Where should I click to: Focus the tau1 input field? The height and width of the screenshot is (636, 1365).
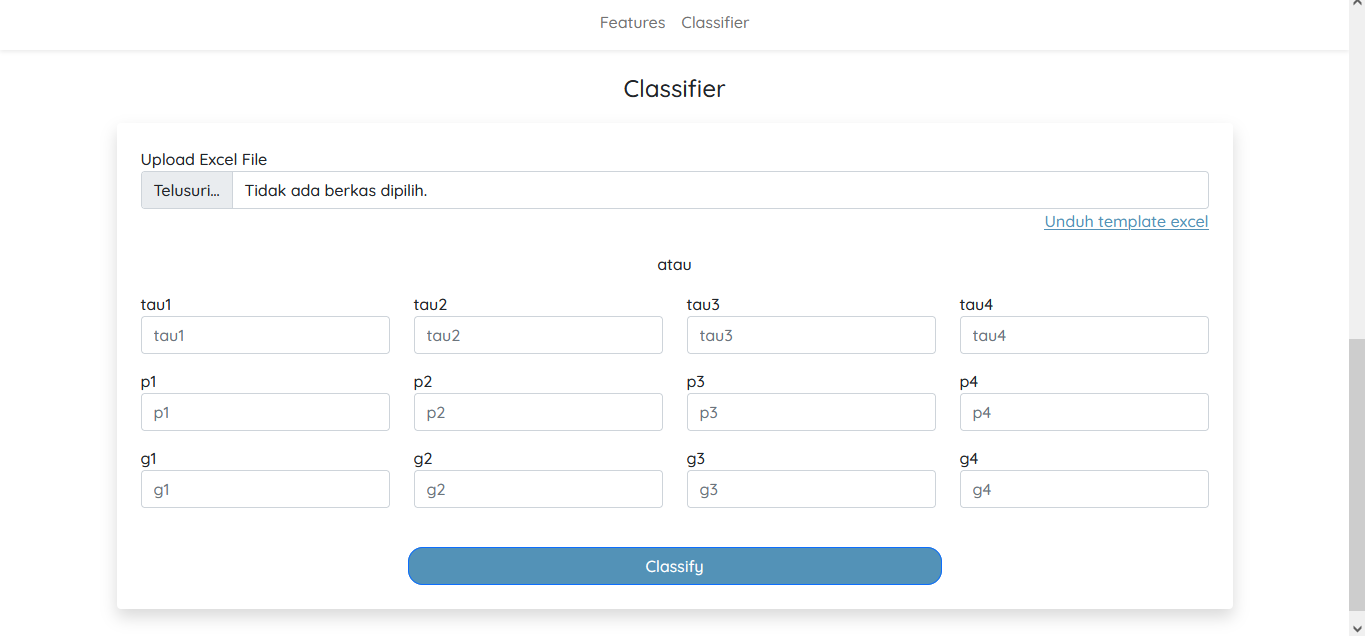click(x=265, y=335)
